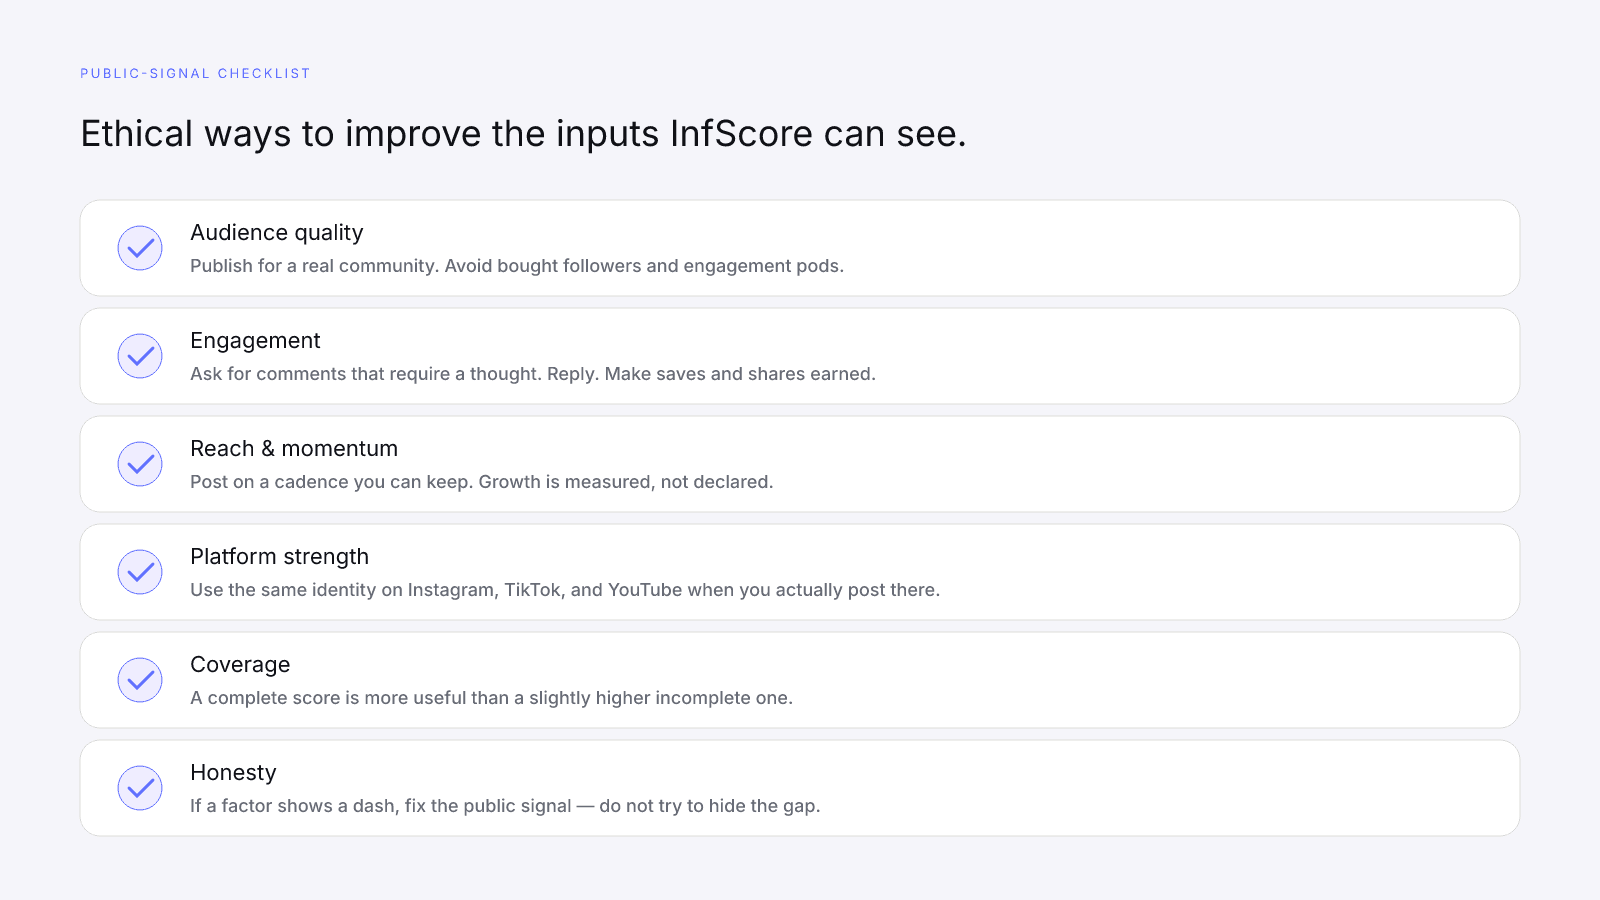The height and width of the screenshot is (900, 1600).
Task: Click the checkmark icon beside Platform strength
Action: pos(140,572)
